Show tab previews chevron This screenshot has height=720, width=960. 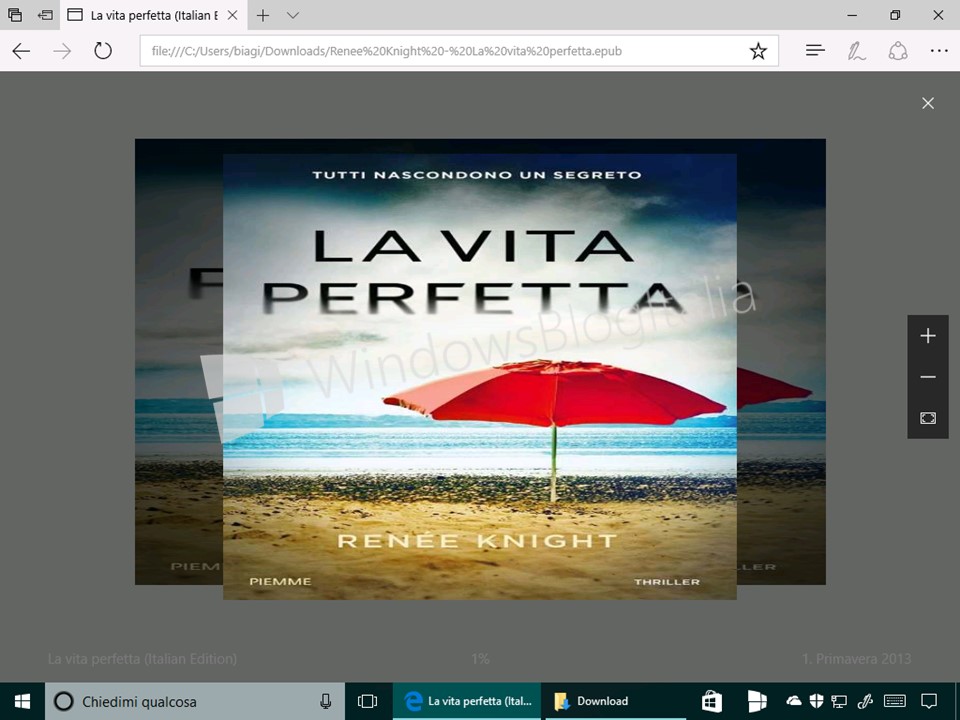tap(293, 15)
